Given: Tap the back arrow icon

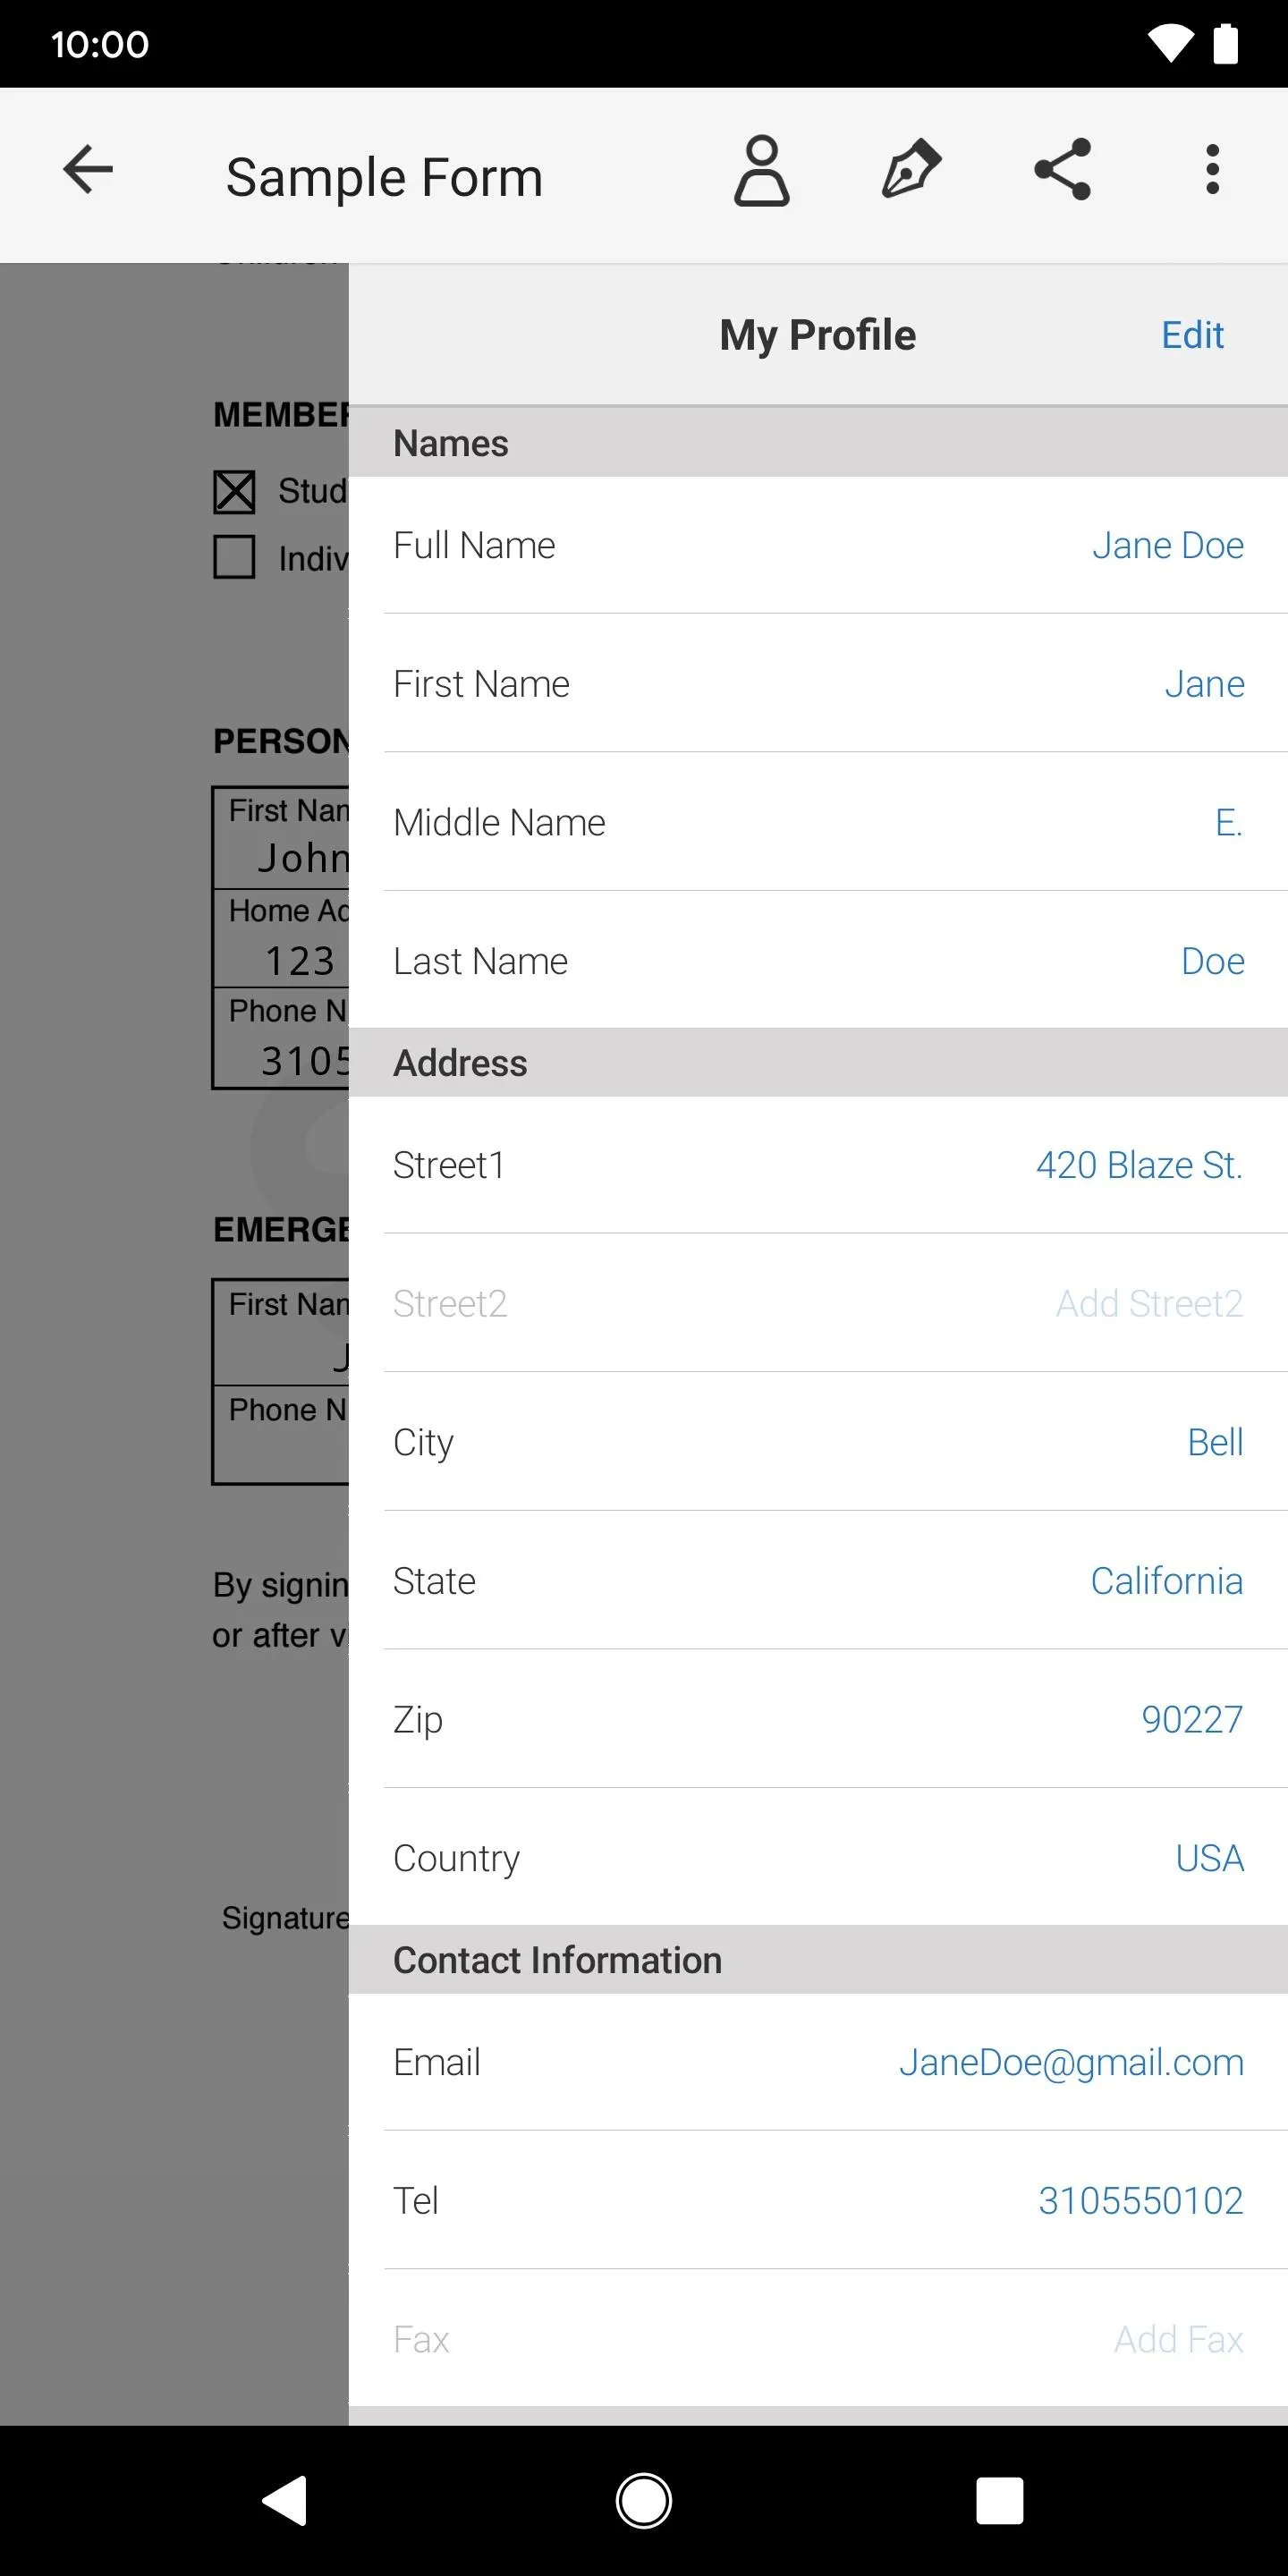Looking at the screenshot, I should (88, 169).
